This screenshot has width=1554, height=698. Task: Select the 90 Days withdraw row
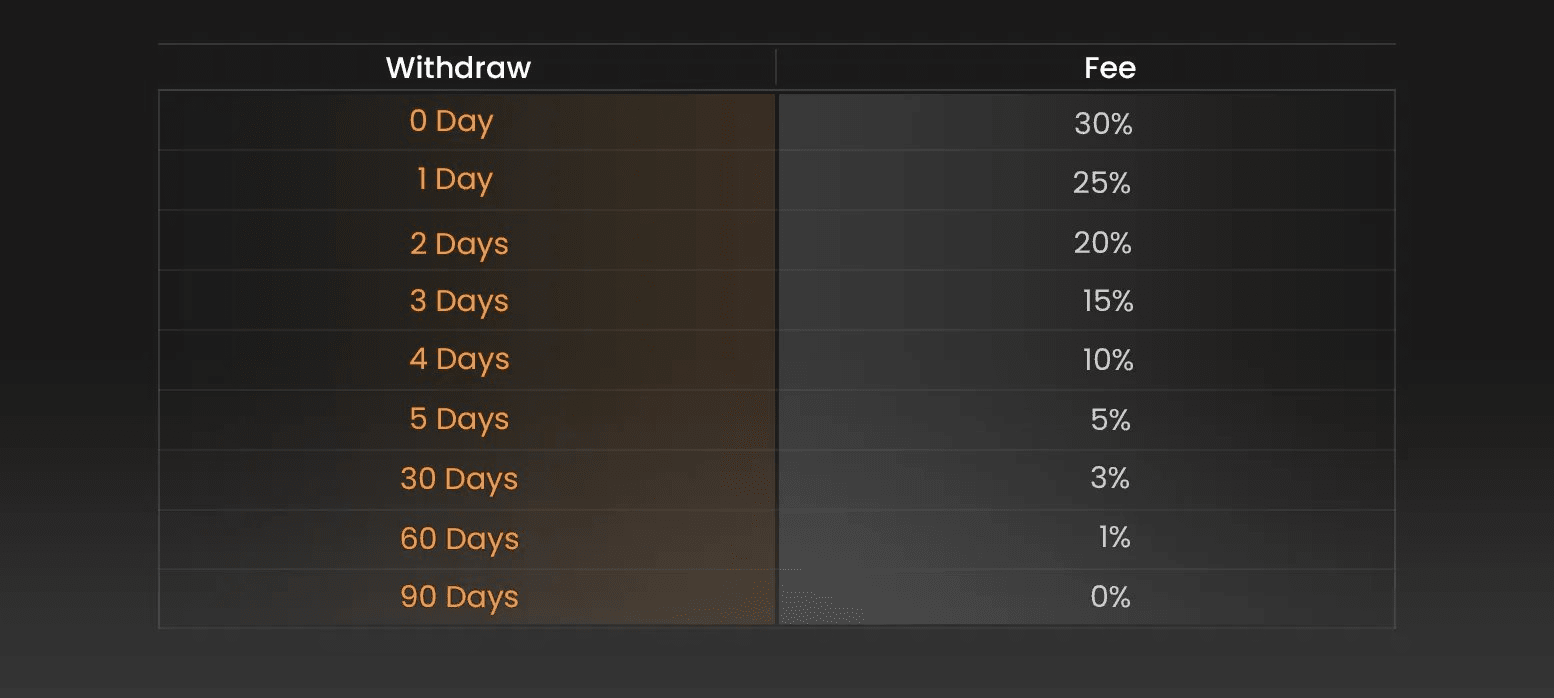[x=459, y=597]
